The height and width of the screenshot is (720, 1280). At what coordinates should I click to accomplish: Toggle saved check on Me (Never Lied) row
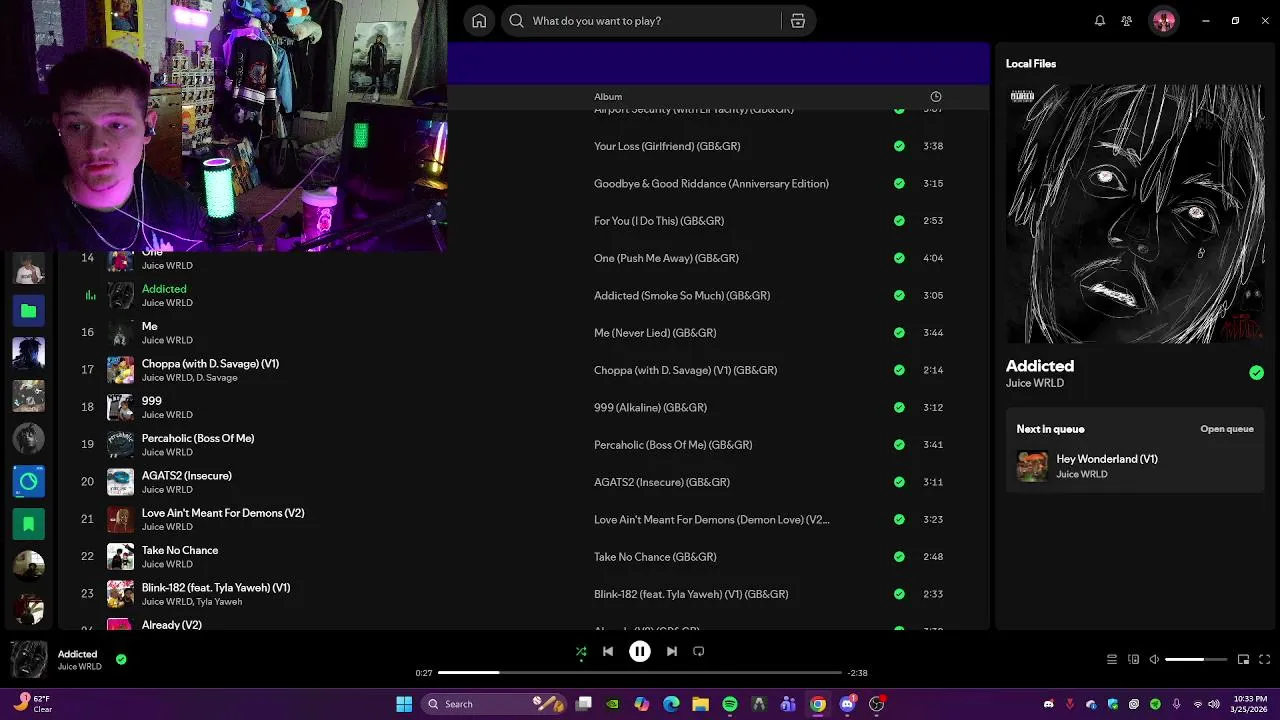[x=899, y=333]
